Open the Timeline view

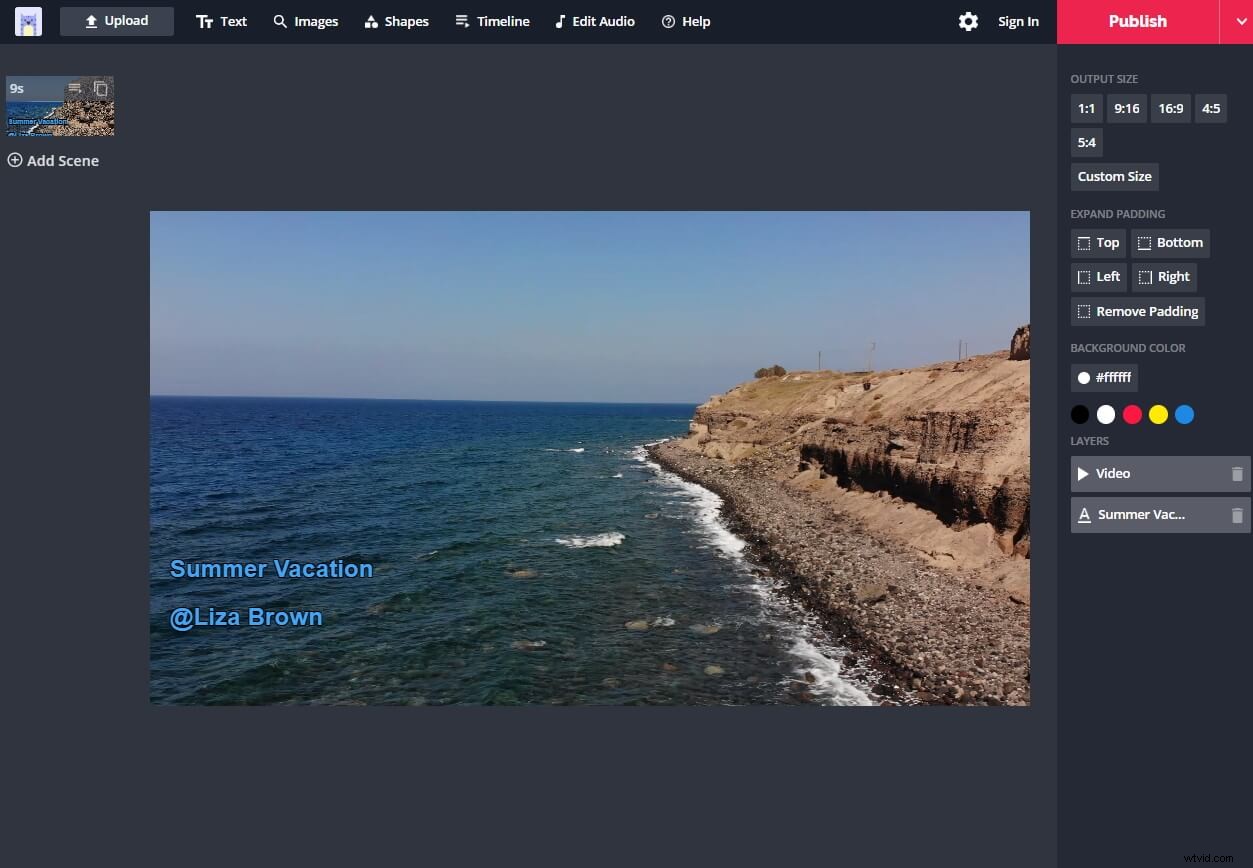click(492, 21)
